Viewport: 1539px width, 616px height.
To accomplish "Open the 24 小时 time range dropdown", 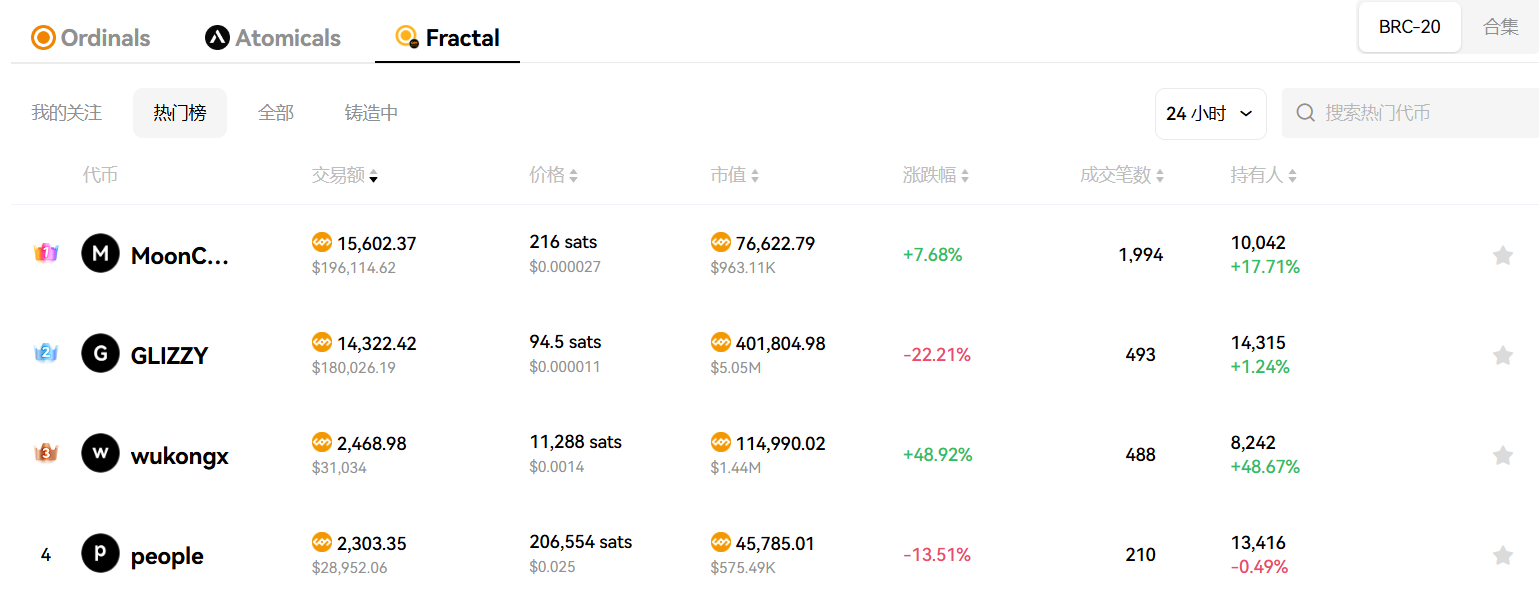I will [1210, 114].
